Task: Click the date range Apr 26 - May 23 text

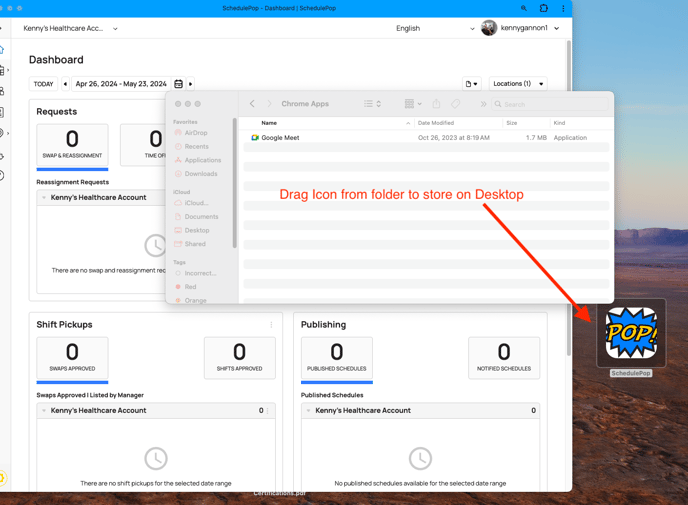Action: click(121, 84)
